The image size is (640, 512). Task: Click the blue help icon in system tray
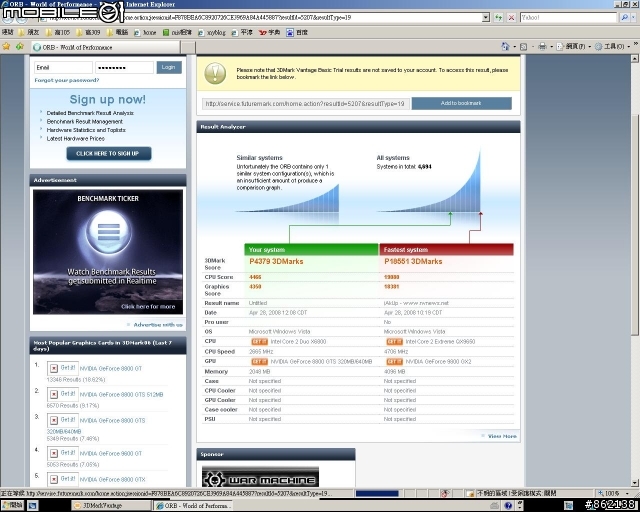point(508,505)
